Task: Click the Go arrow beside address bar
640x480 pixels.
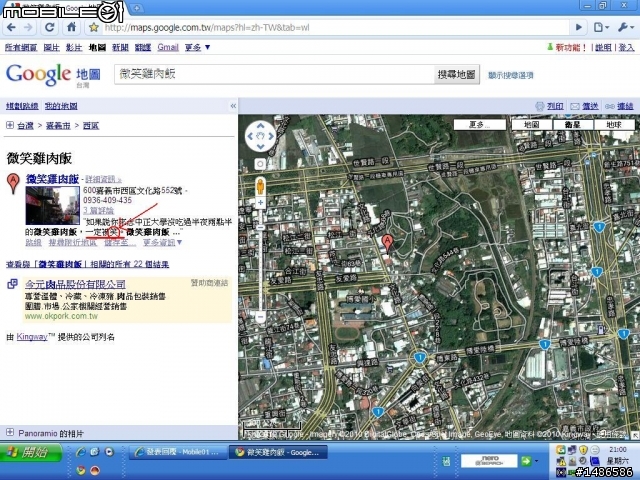Action: [x=578, y=28]
